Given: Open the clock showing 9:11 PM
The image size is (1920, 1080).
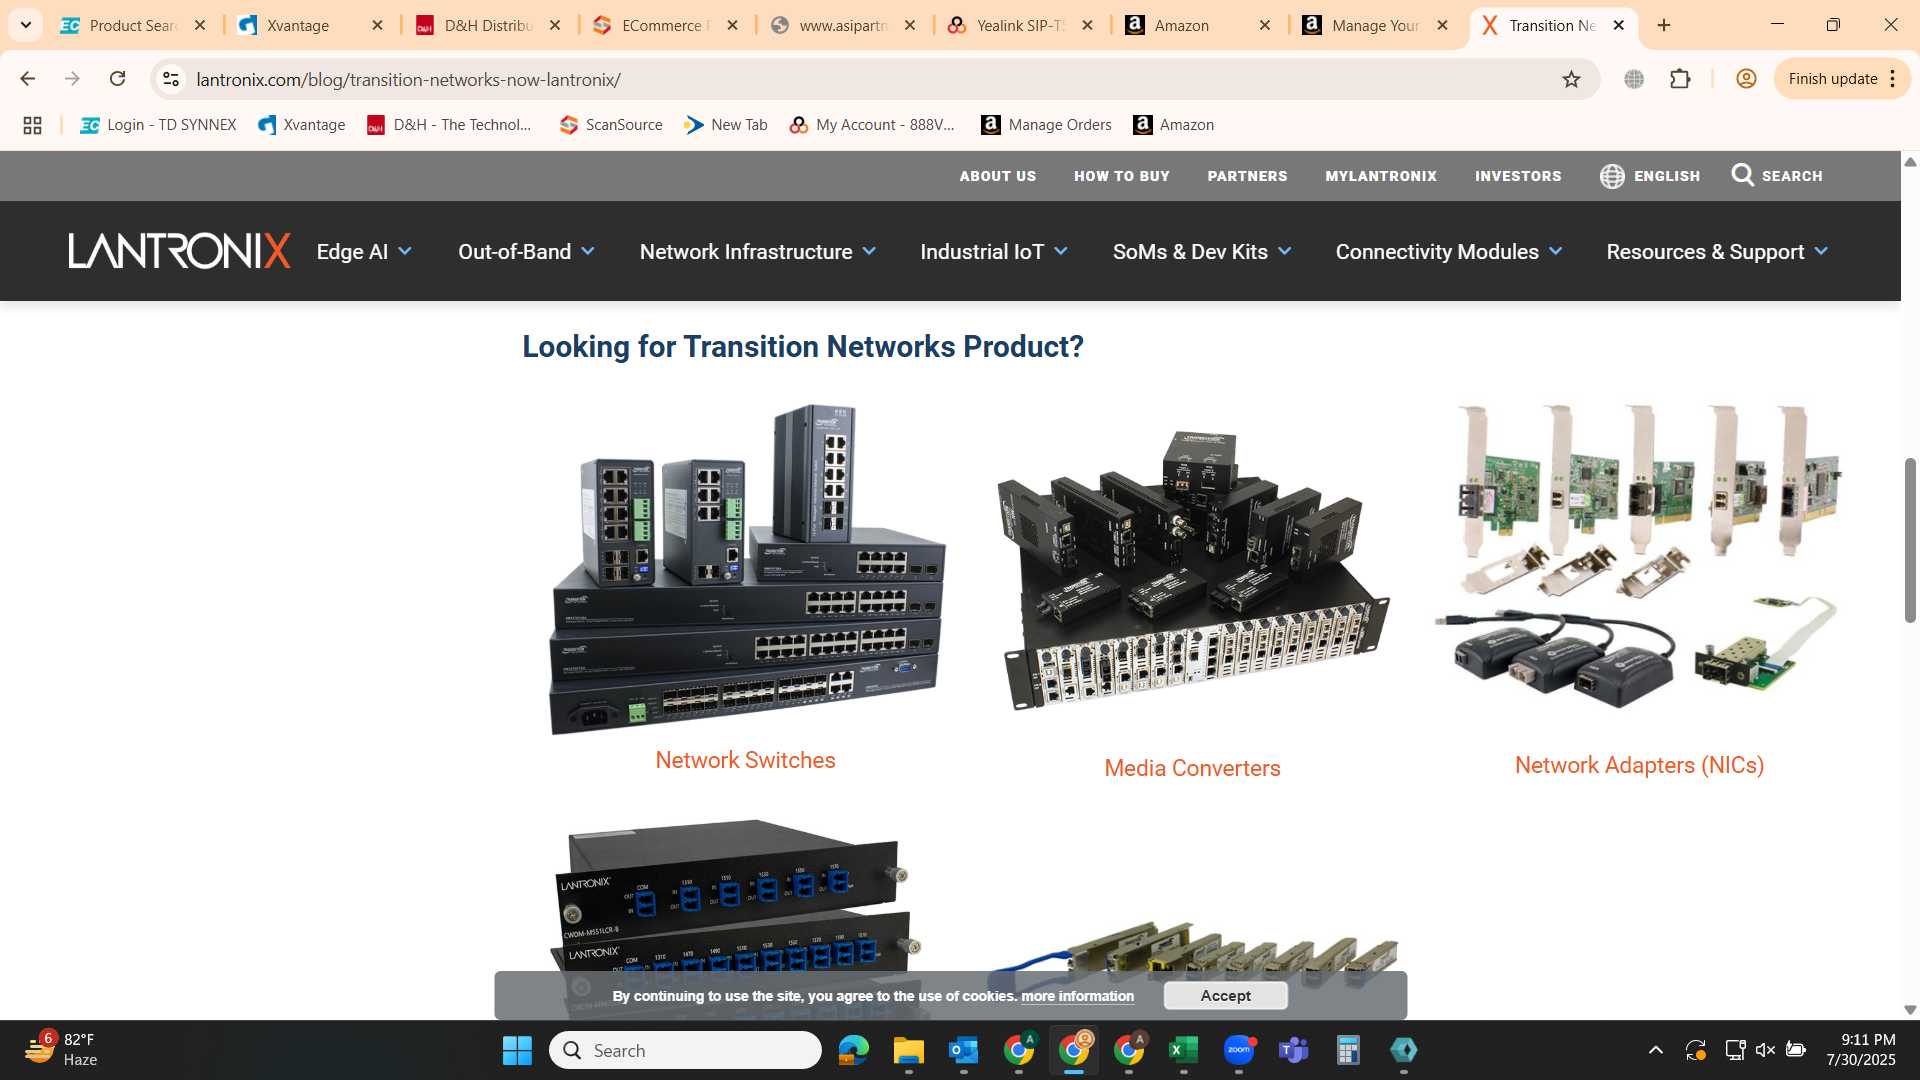Looking at the screenshot, I should (1860, 1050).
